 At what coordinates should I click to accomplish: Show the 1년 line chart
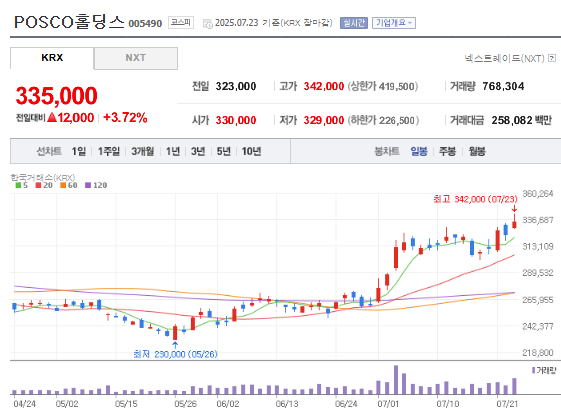click(x=173, y=151)
